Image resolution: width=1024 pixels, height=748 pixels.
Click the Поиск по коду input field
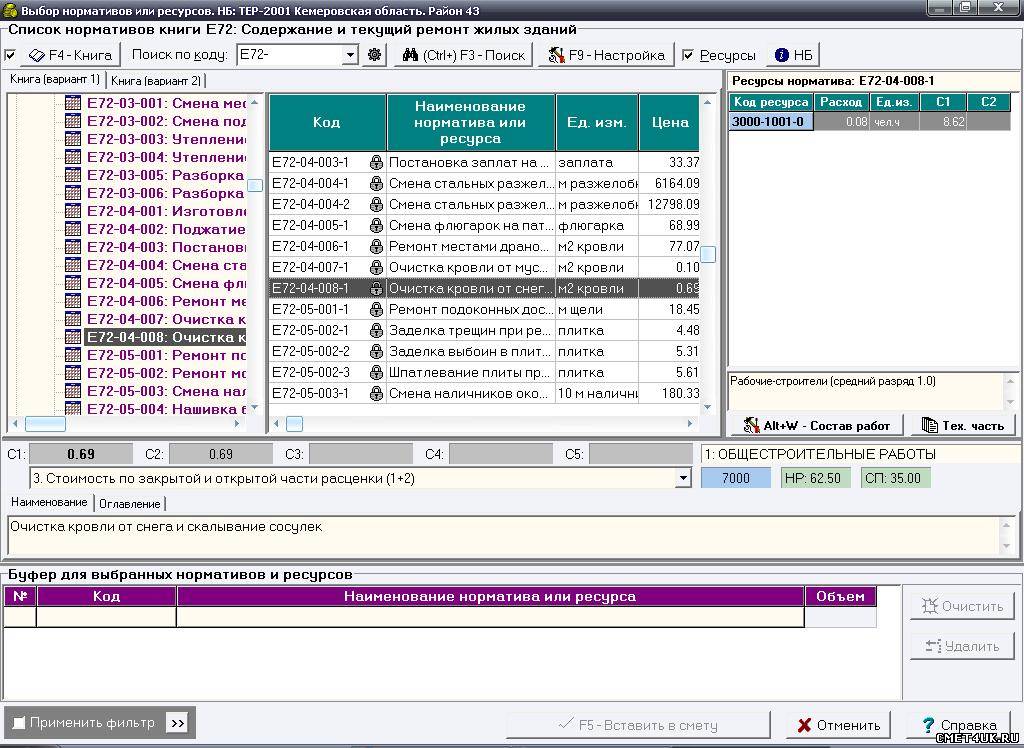click(x=290, y=55)
